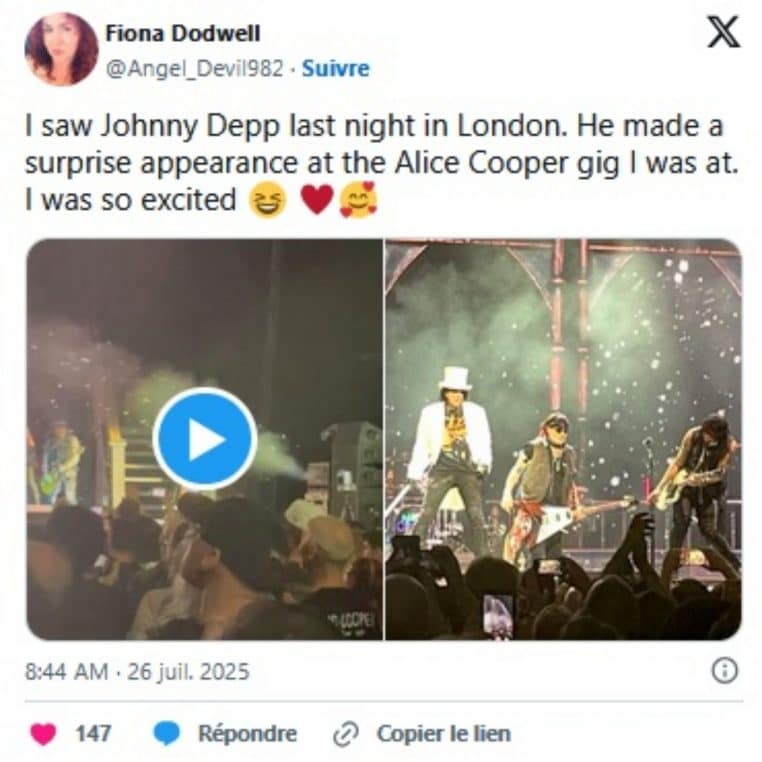This screenshot has height=762, width=762.
Task: Open the @Angel_Devil982 handle link
Action: click(x=197, y=69)
